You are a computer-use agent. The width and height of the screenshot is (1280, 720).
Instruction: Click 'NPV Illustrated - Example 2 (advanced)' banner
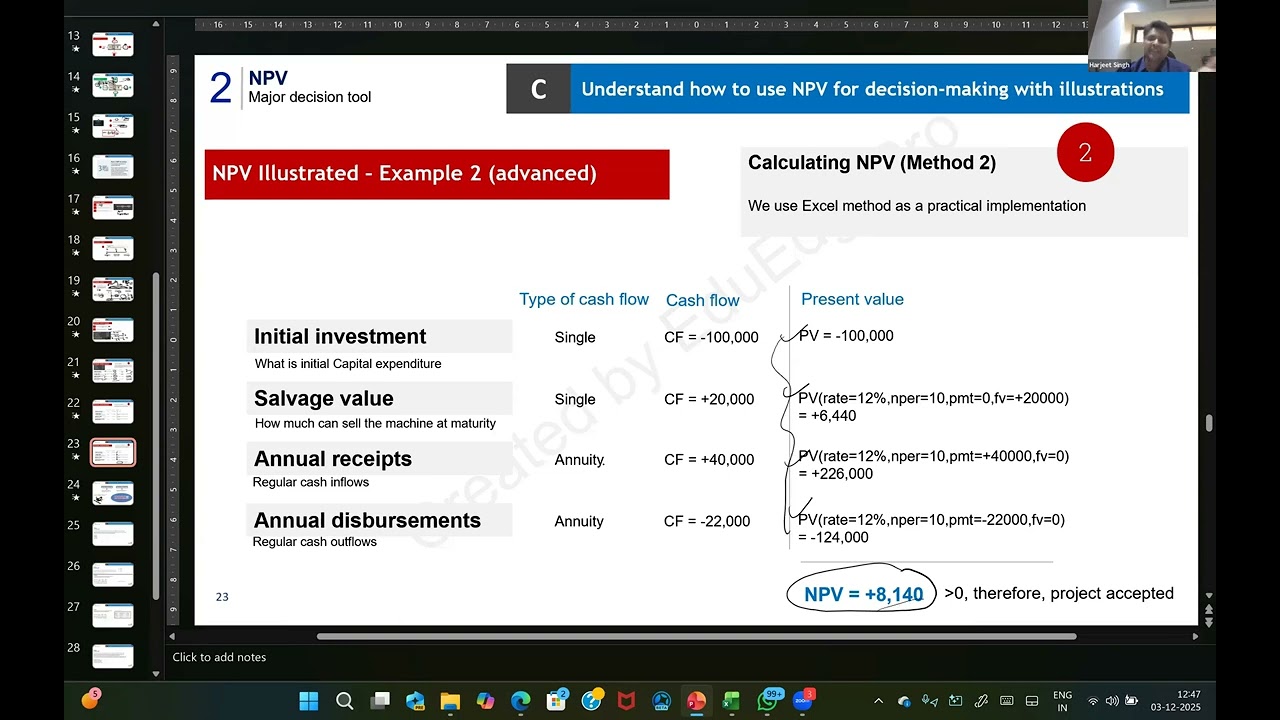(x=437, y=174)
